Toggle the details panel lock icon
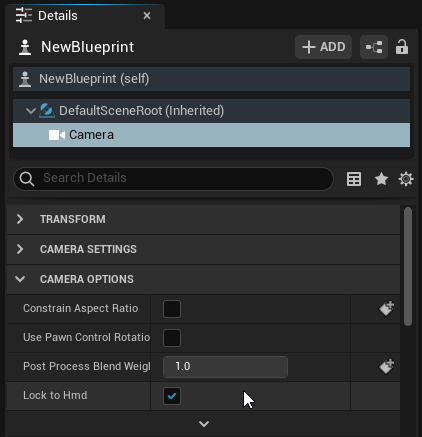This screenshot has height=437, width=422. pos(402,47)
